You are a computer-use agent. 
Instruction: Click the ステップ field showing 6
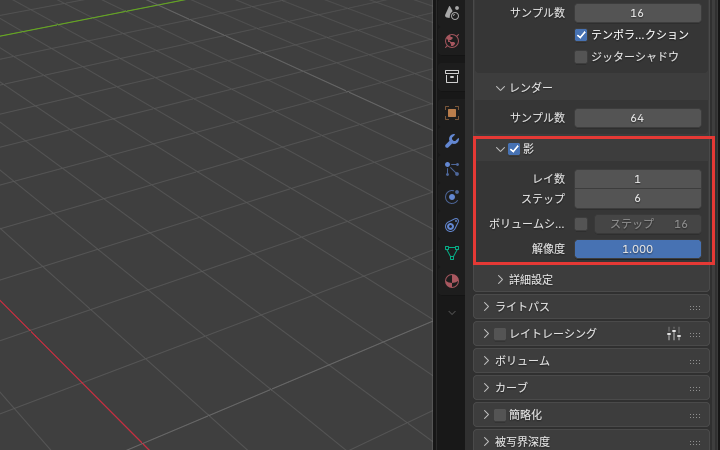coord(638,198)
